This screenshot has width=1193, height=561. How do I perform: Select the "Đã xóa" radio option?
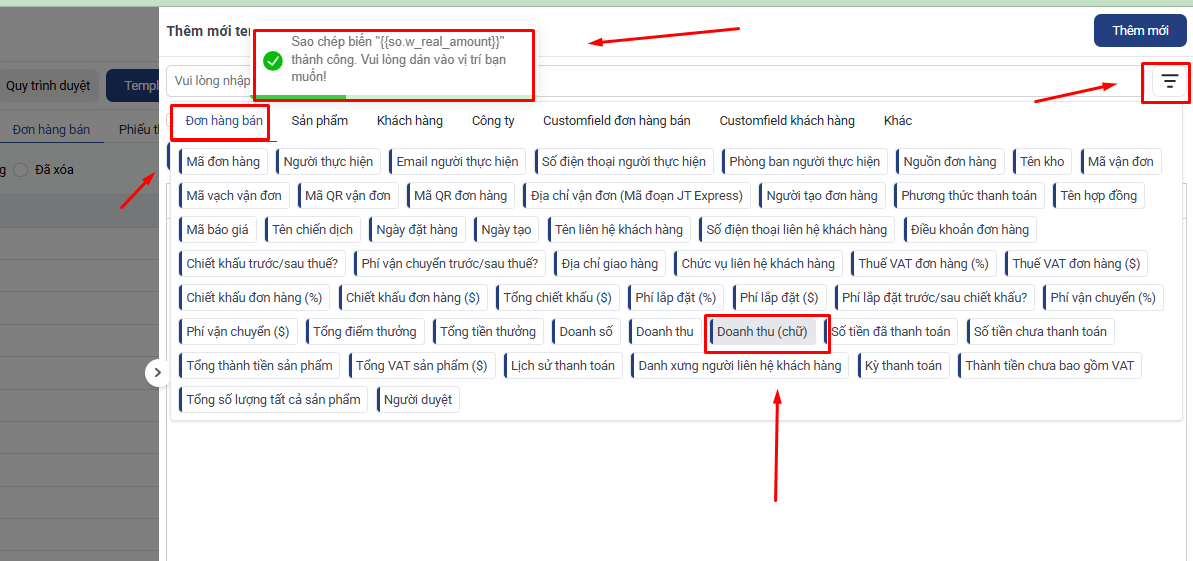coord(22,170)
